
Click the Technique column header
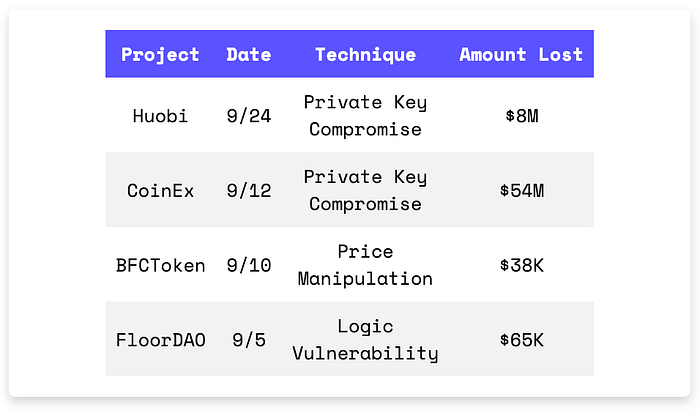pyautogui.click(x=365, y=55)
